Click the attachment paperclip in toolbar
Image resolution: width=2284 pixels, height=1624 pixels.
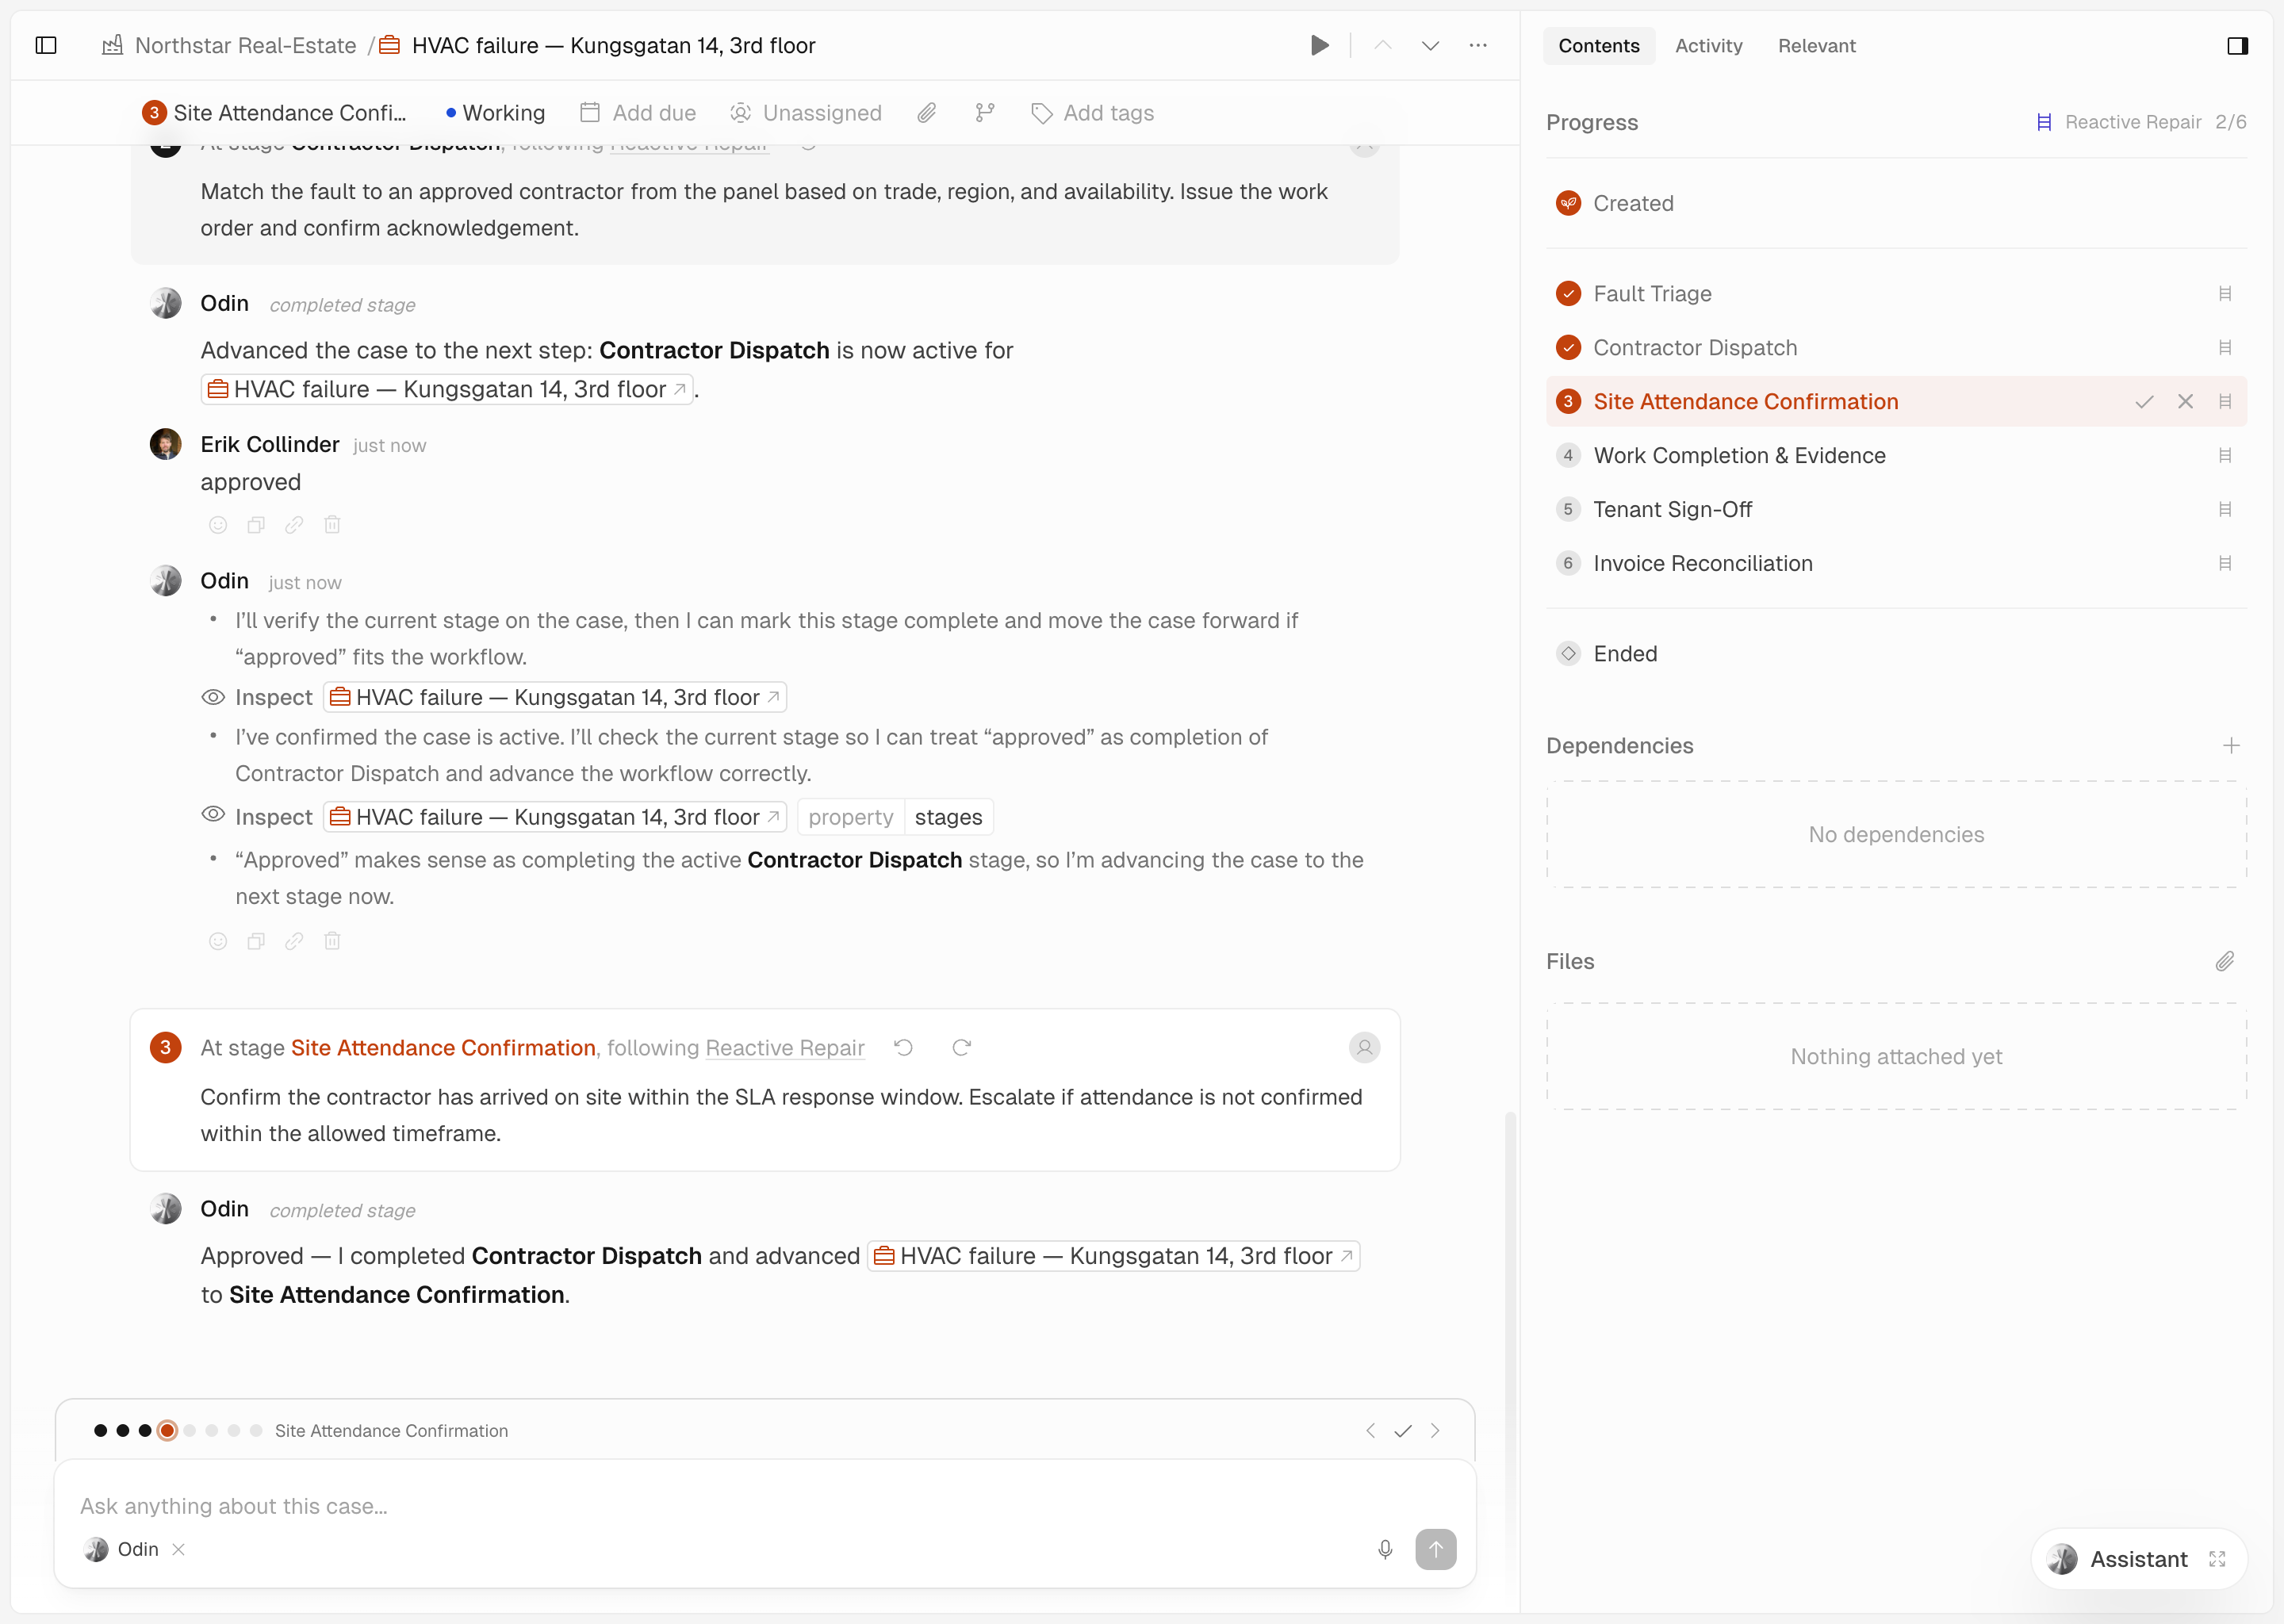point(927,113)
